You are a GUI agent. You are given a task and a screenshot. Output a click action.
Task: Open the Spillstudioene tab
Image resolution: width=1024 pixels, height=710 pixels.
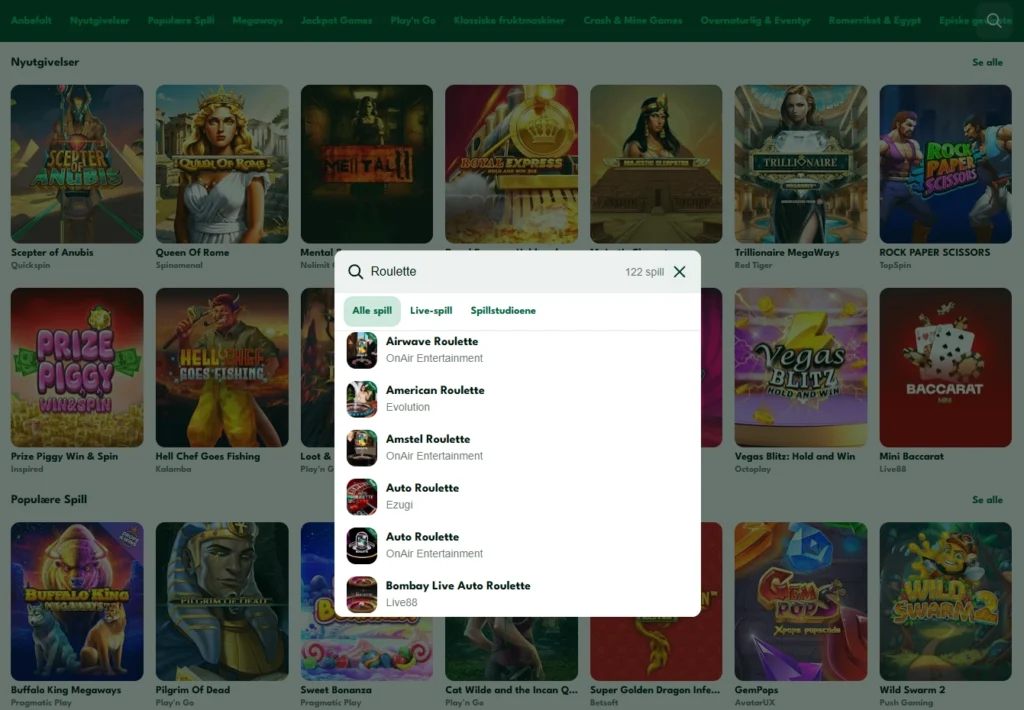503,311
